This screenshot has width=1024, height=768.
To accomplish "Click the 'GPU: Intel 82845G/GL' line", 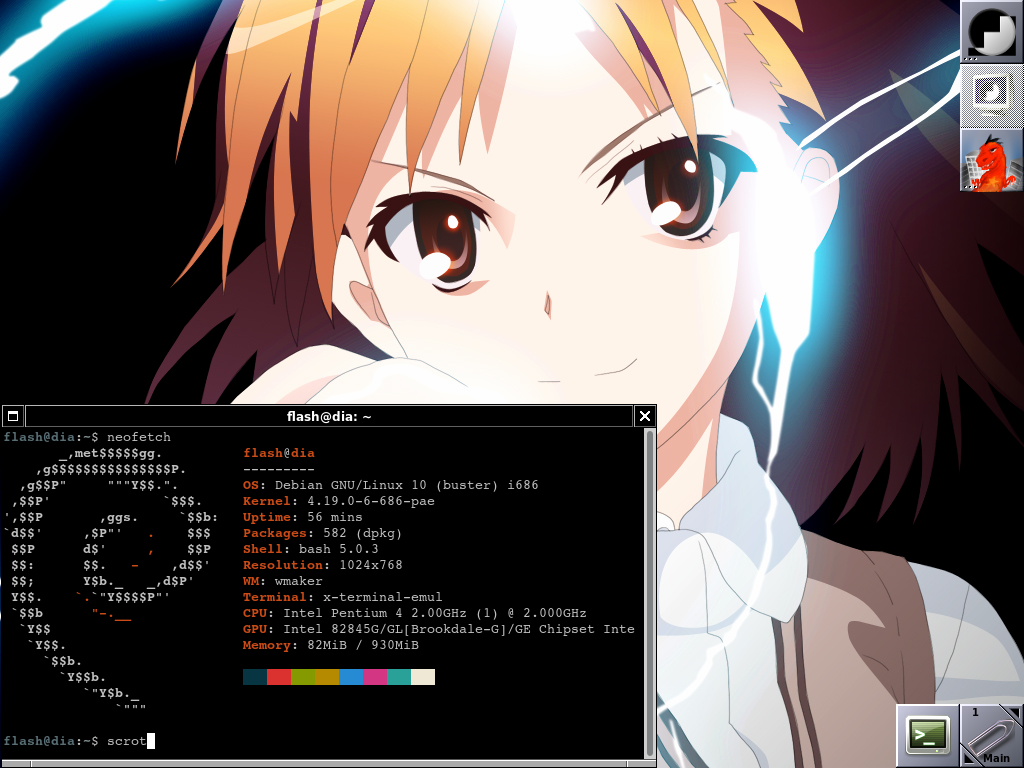I will pyautogui.click(x=439, y=629).
